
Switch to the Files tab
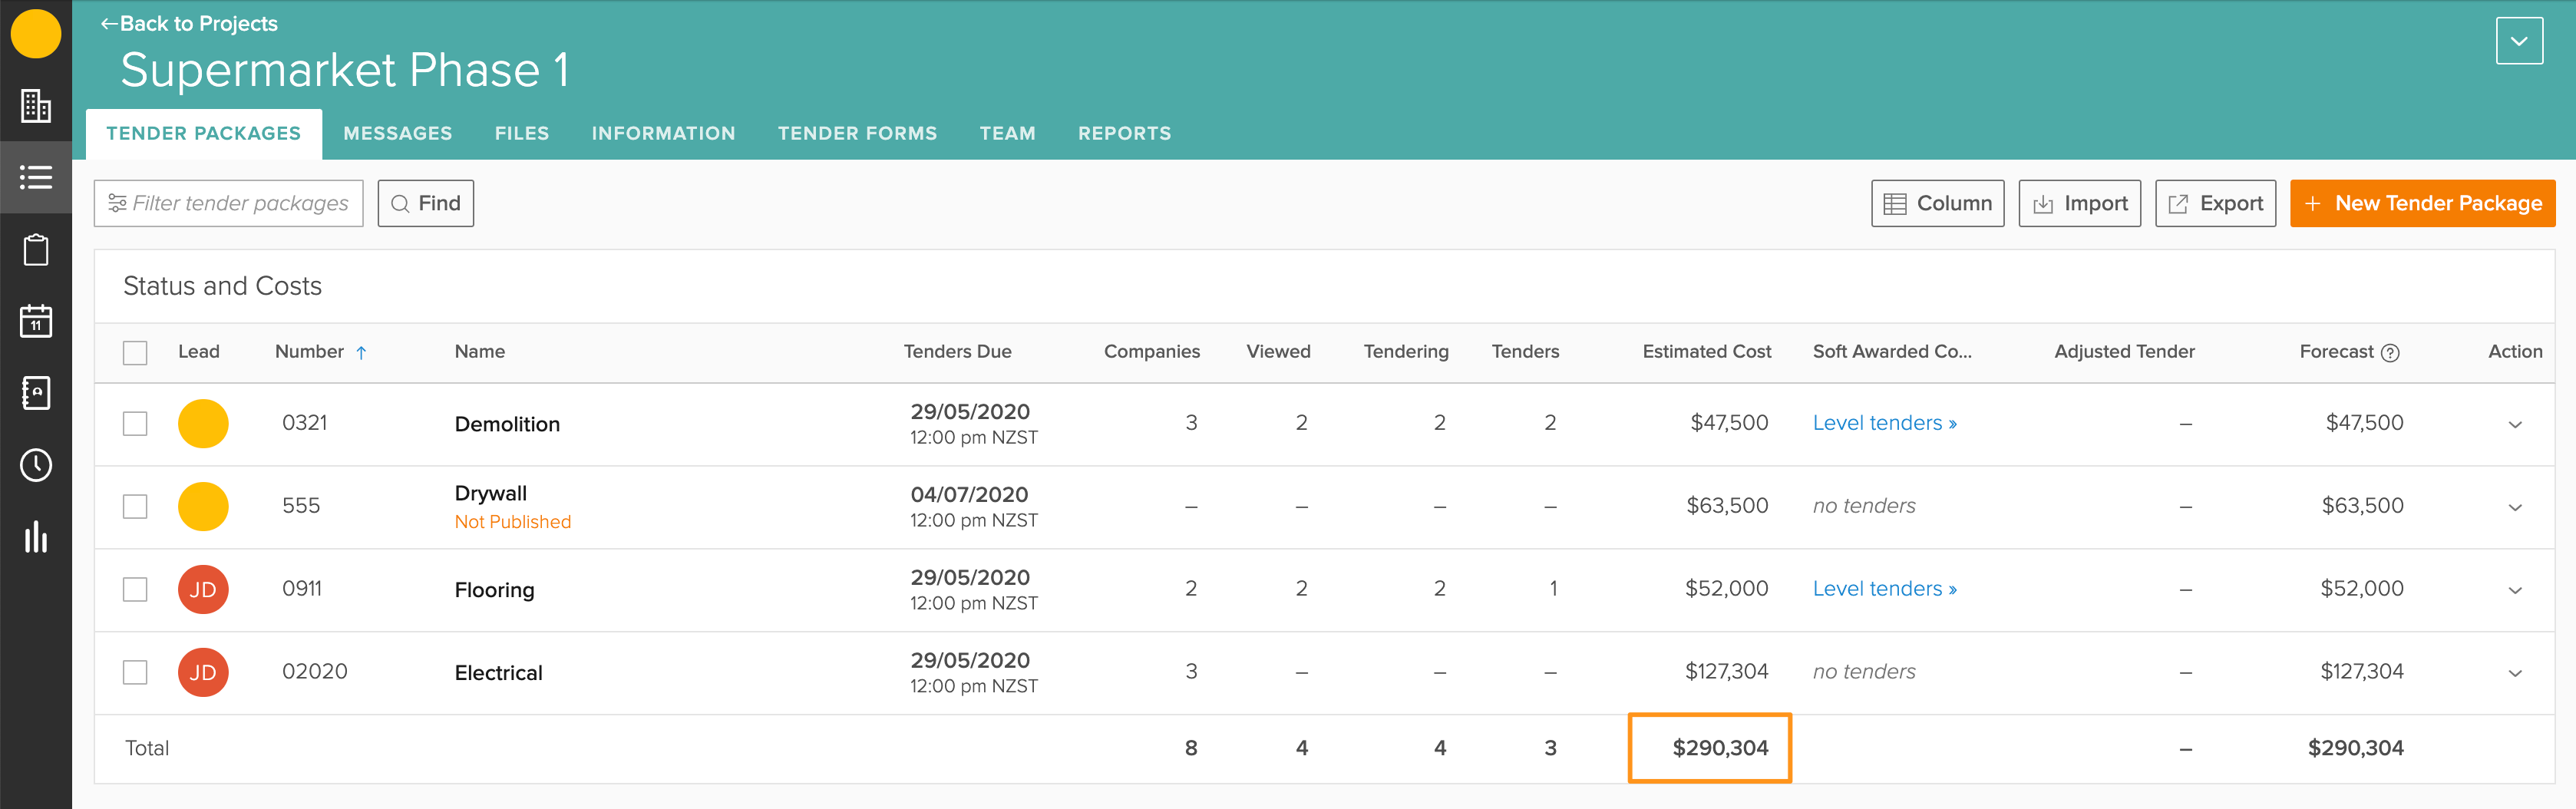click(522, 134)
